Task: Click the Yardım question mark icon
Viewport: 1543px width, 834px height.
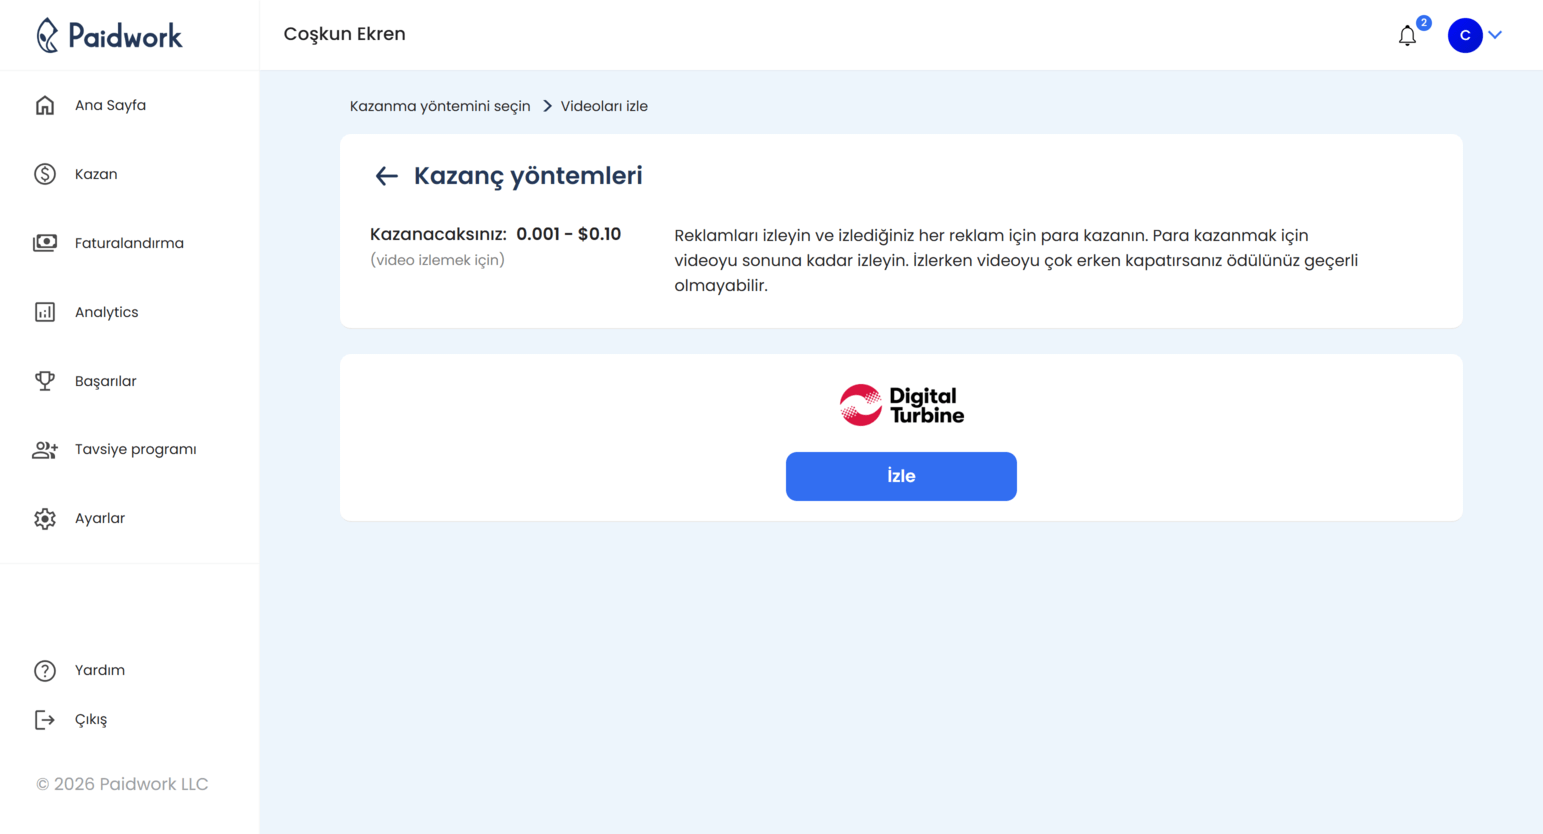Action: pyautogui.click(x=45, y=670)
